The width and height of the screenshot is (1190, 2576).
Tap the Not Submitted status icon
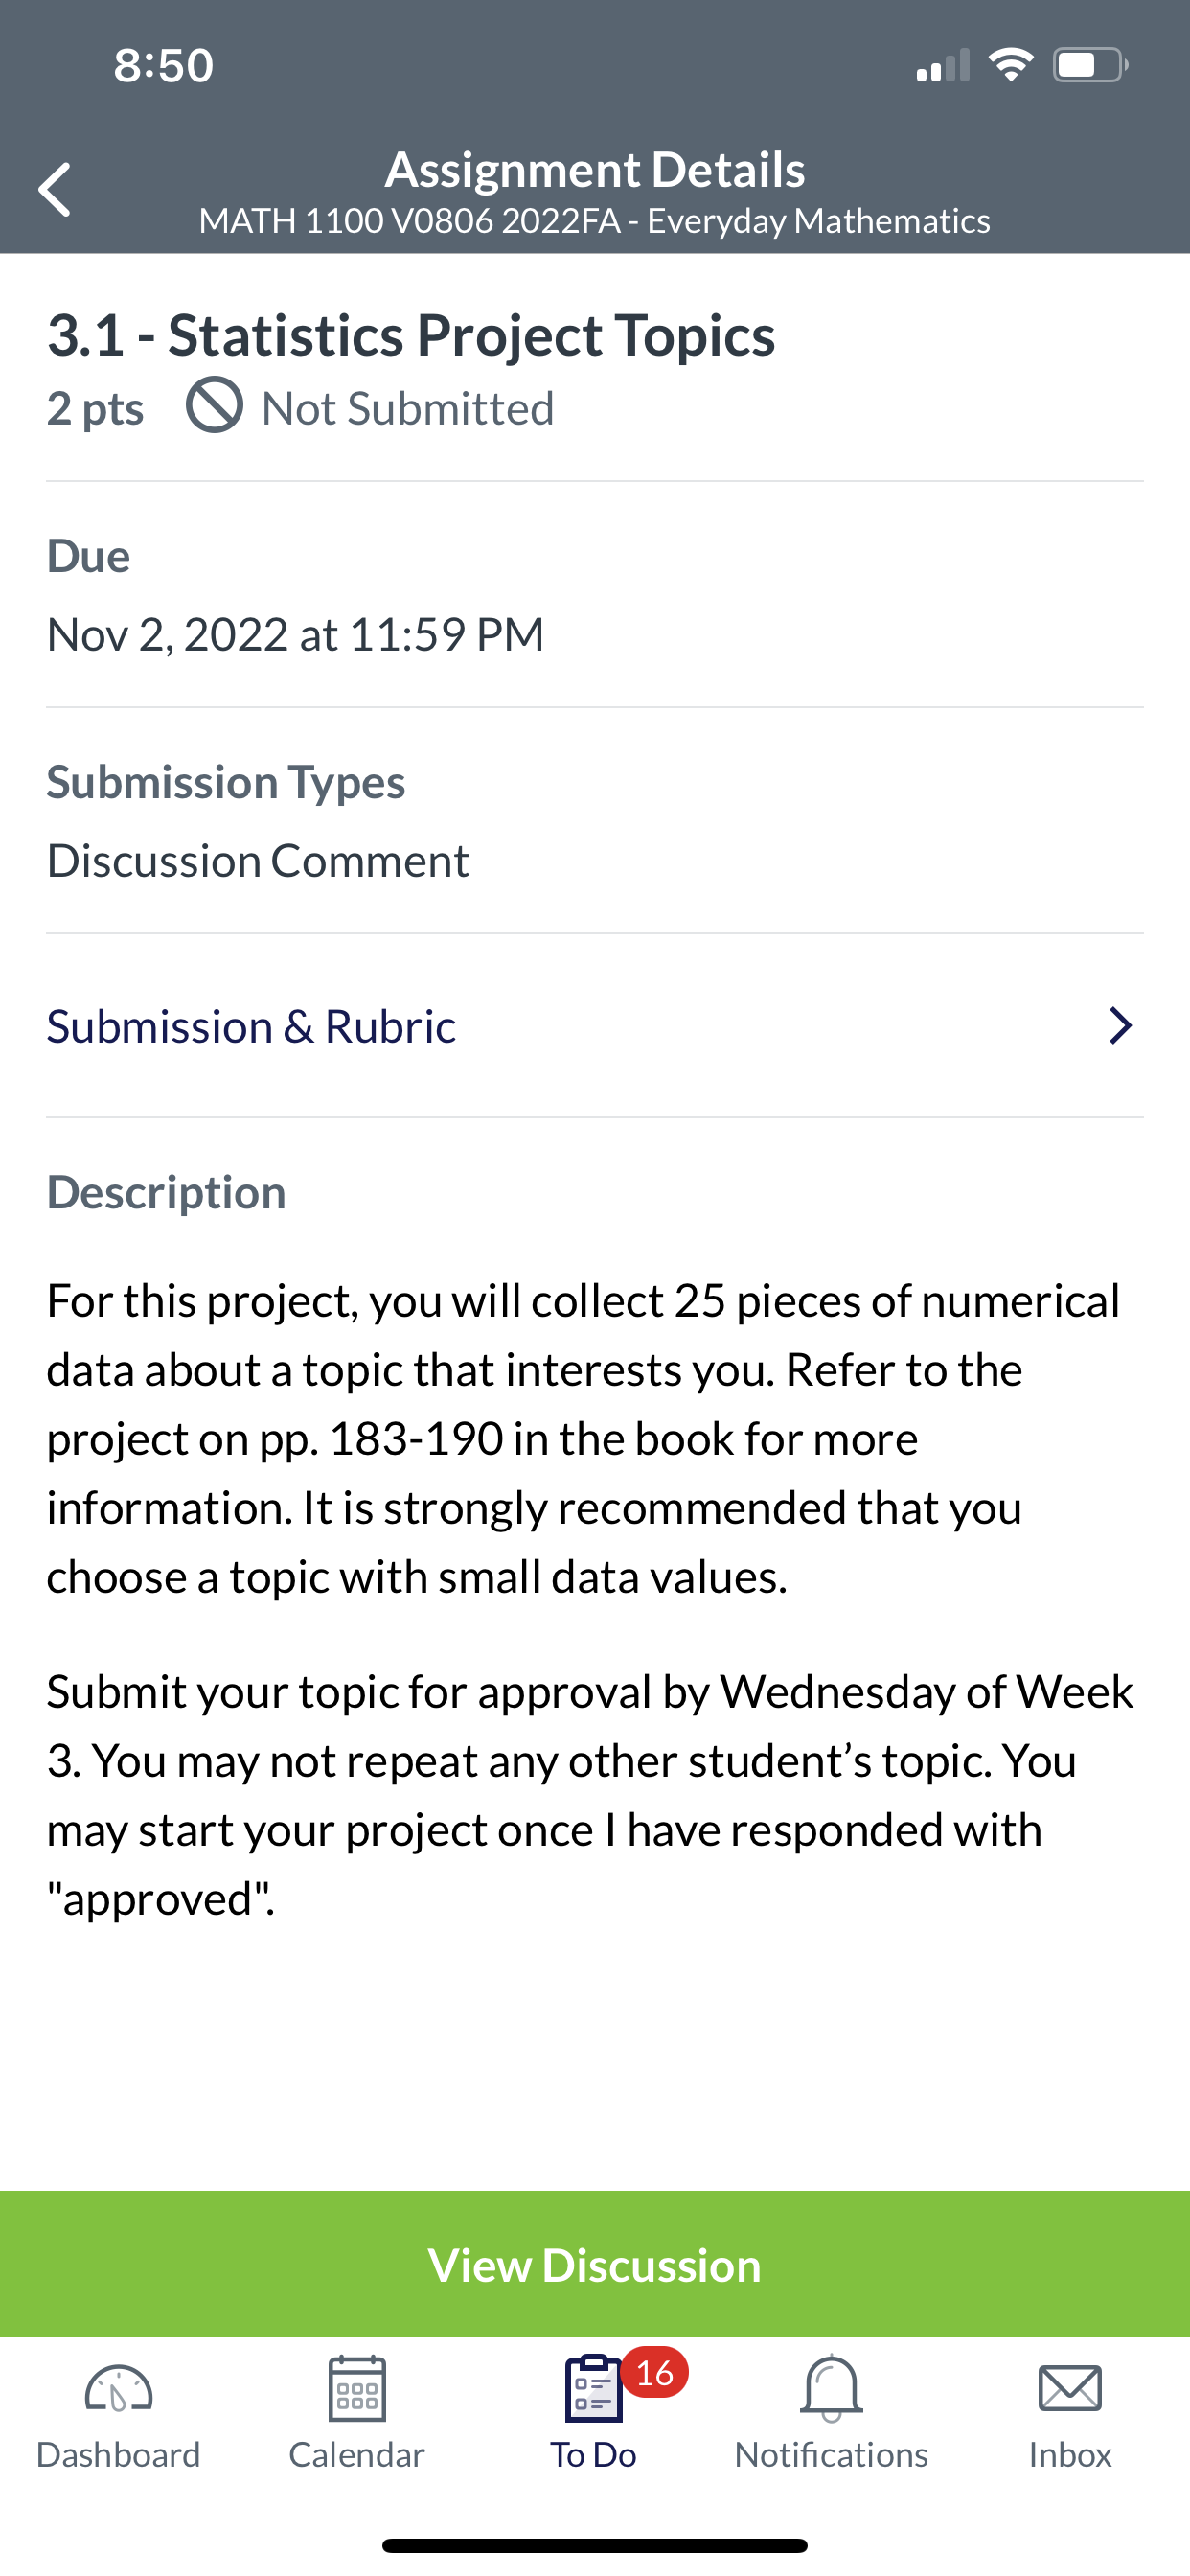[x=214, y=405]
